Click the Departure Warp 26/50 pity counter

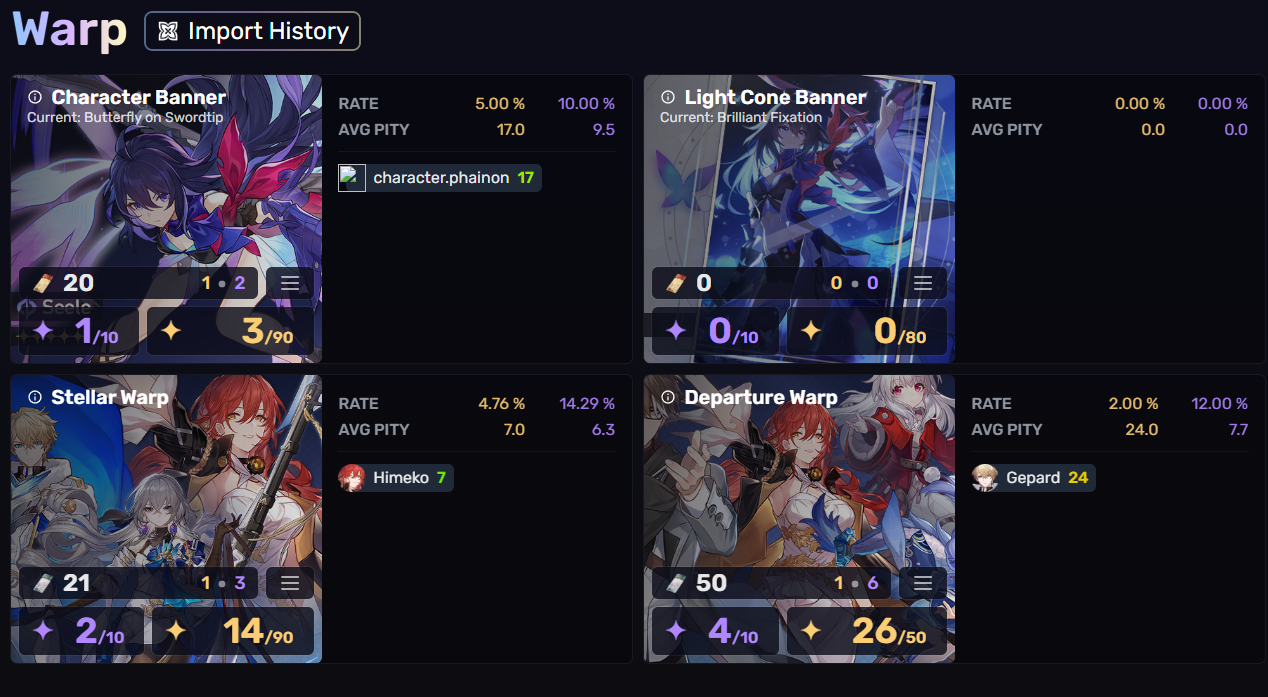pyautogui.click(x=867, y=631)
